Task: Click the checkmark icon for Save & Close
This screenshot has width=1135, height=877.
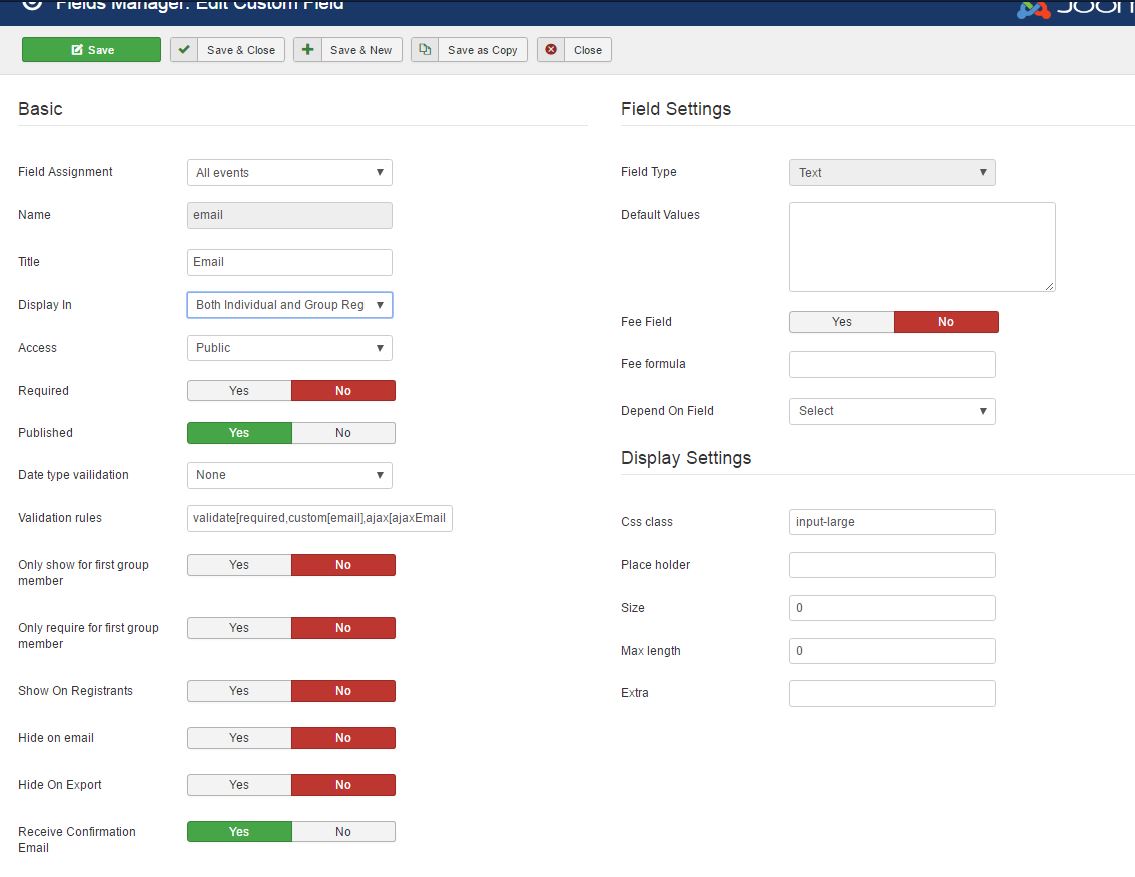Action: pos(184,50)
